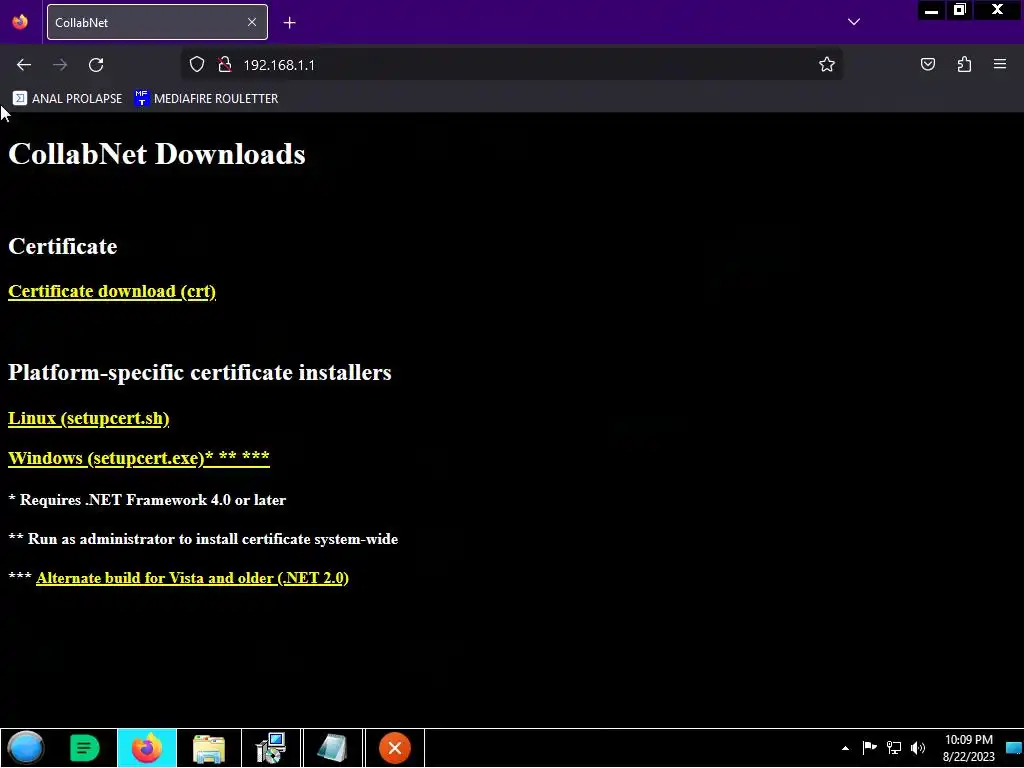Open the Firefox application menu
Viewport: 1024px width, 768px height.
pos(1000,64)
